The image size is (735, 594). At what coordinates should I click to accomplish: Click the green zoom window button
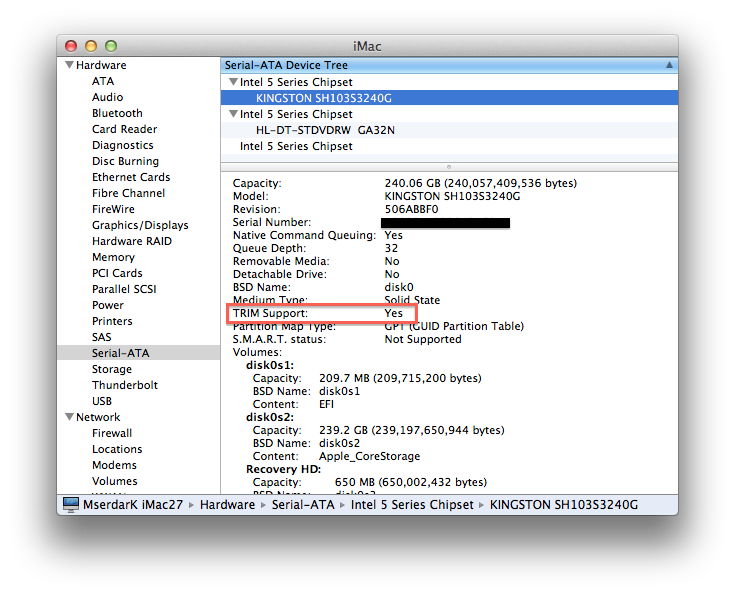(x=111, y=46)
